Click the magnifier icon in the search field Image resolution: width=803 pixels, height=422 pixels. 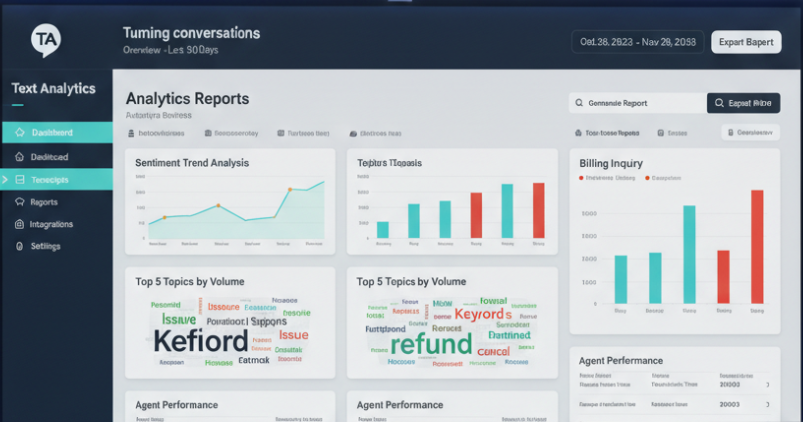[x=577, y=103]
